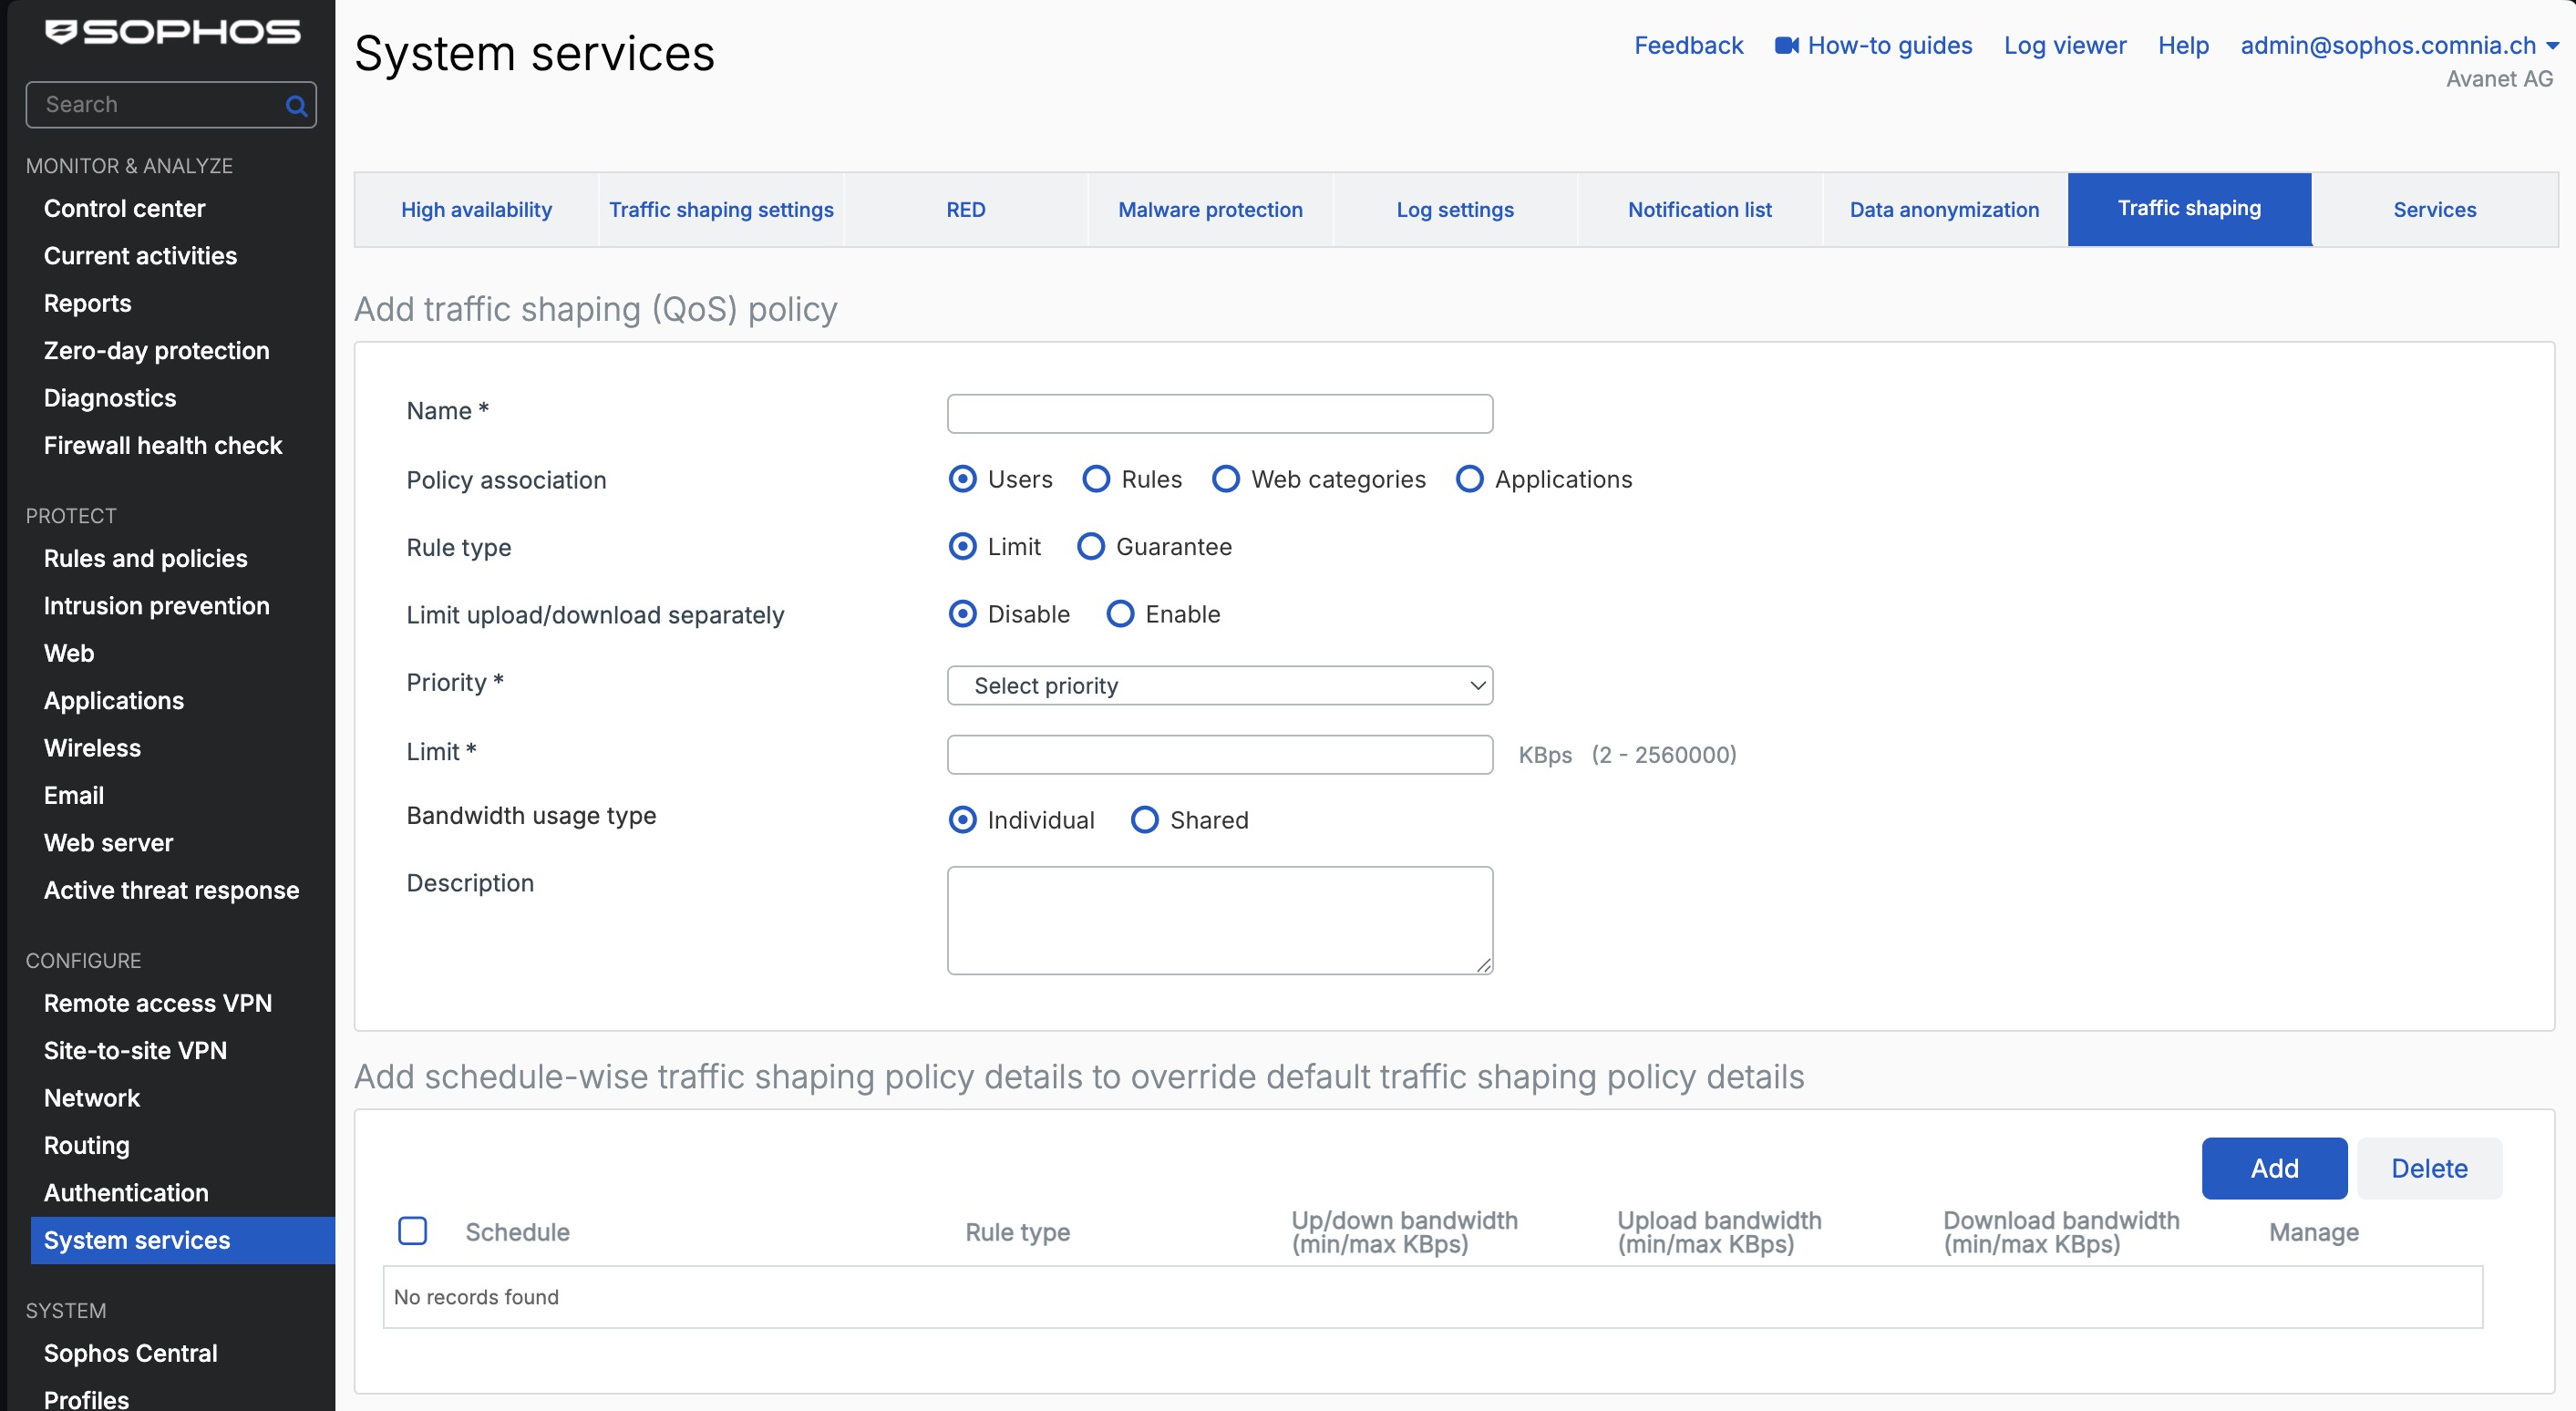Switch to the Notification list tab

[1700, 210]
